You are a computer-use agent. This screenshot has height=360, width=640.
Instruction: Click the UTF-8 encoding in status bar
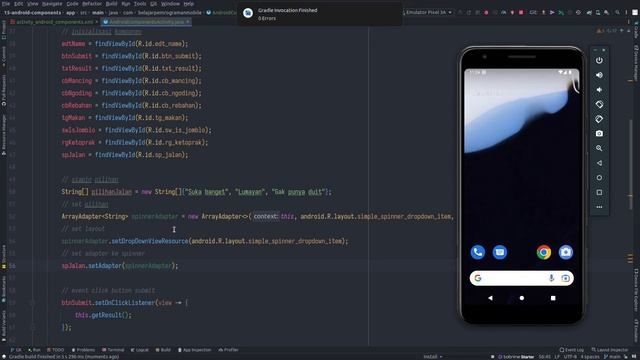click(x=570, y=357)
